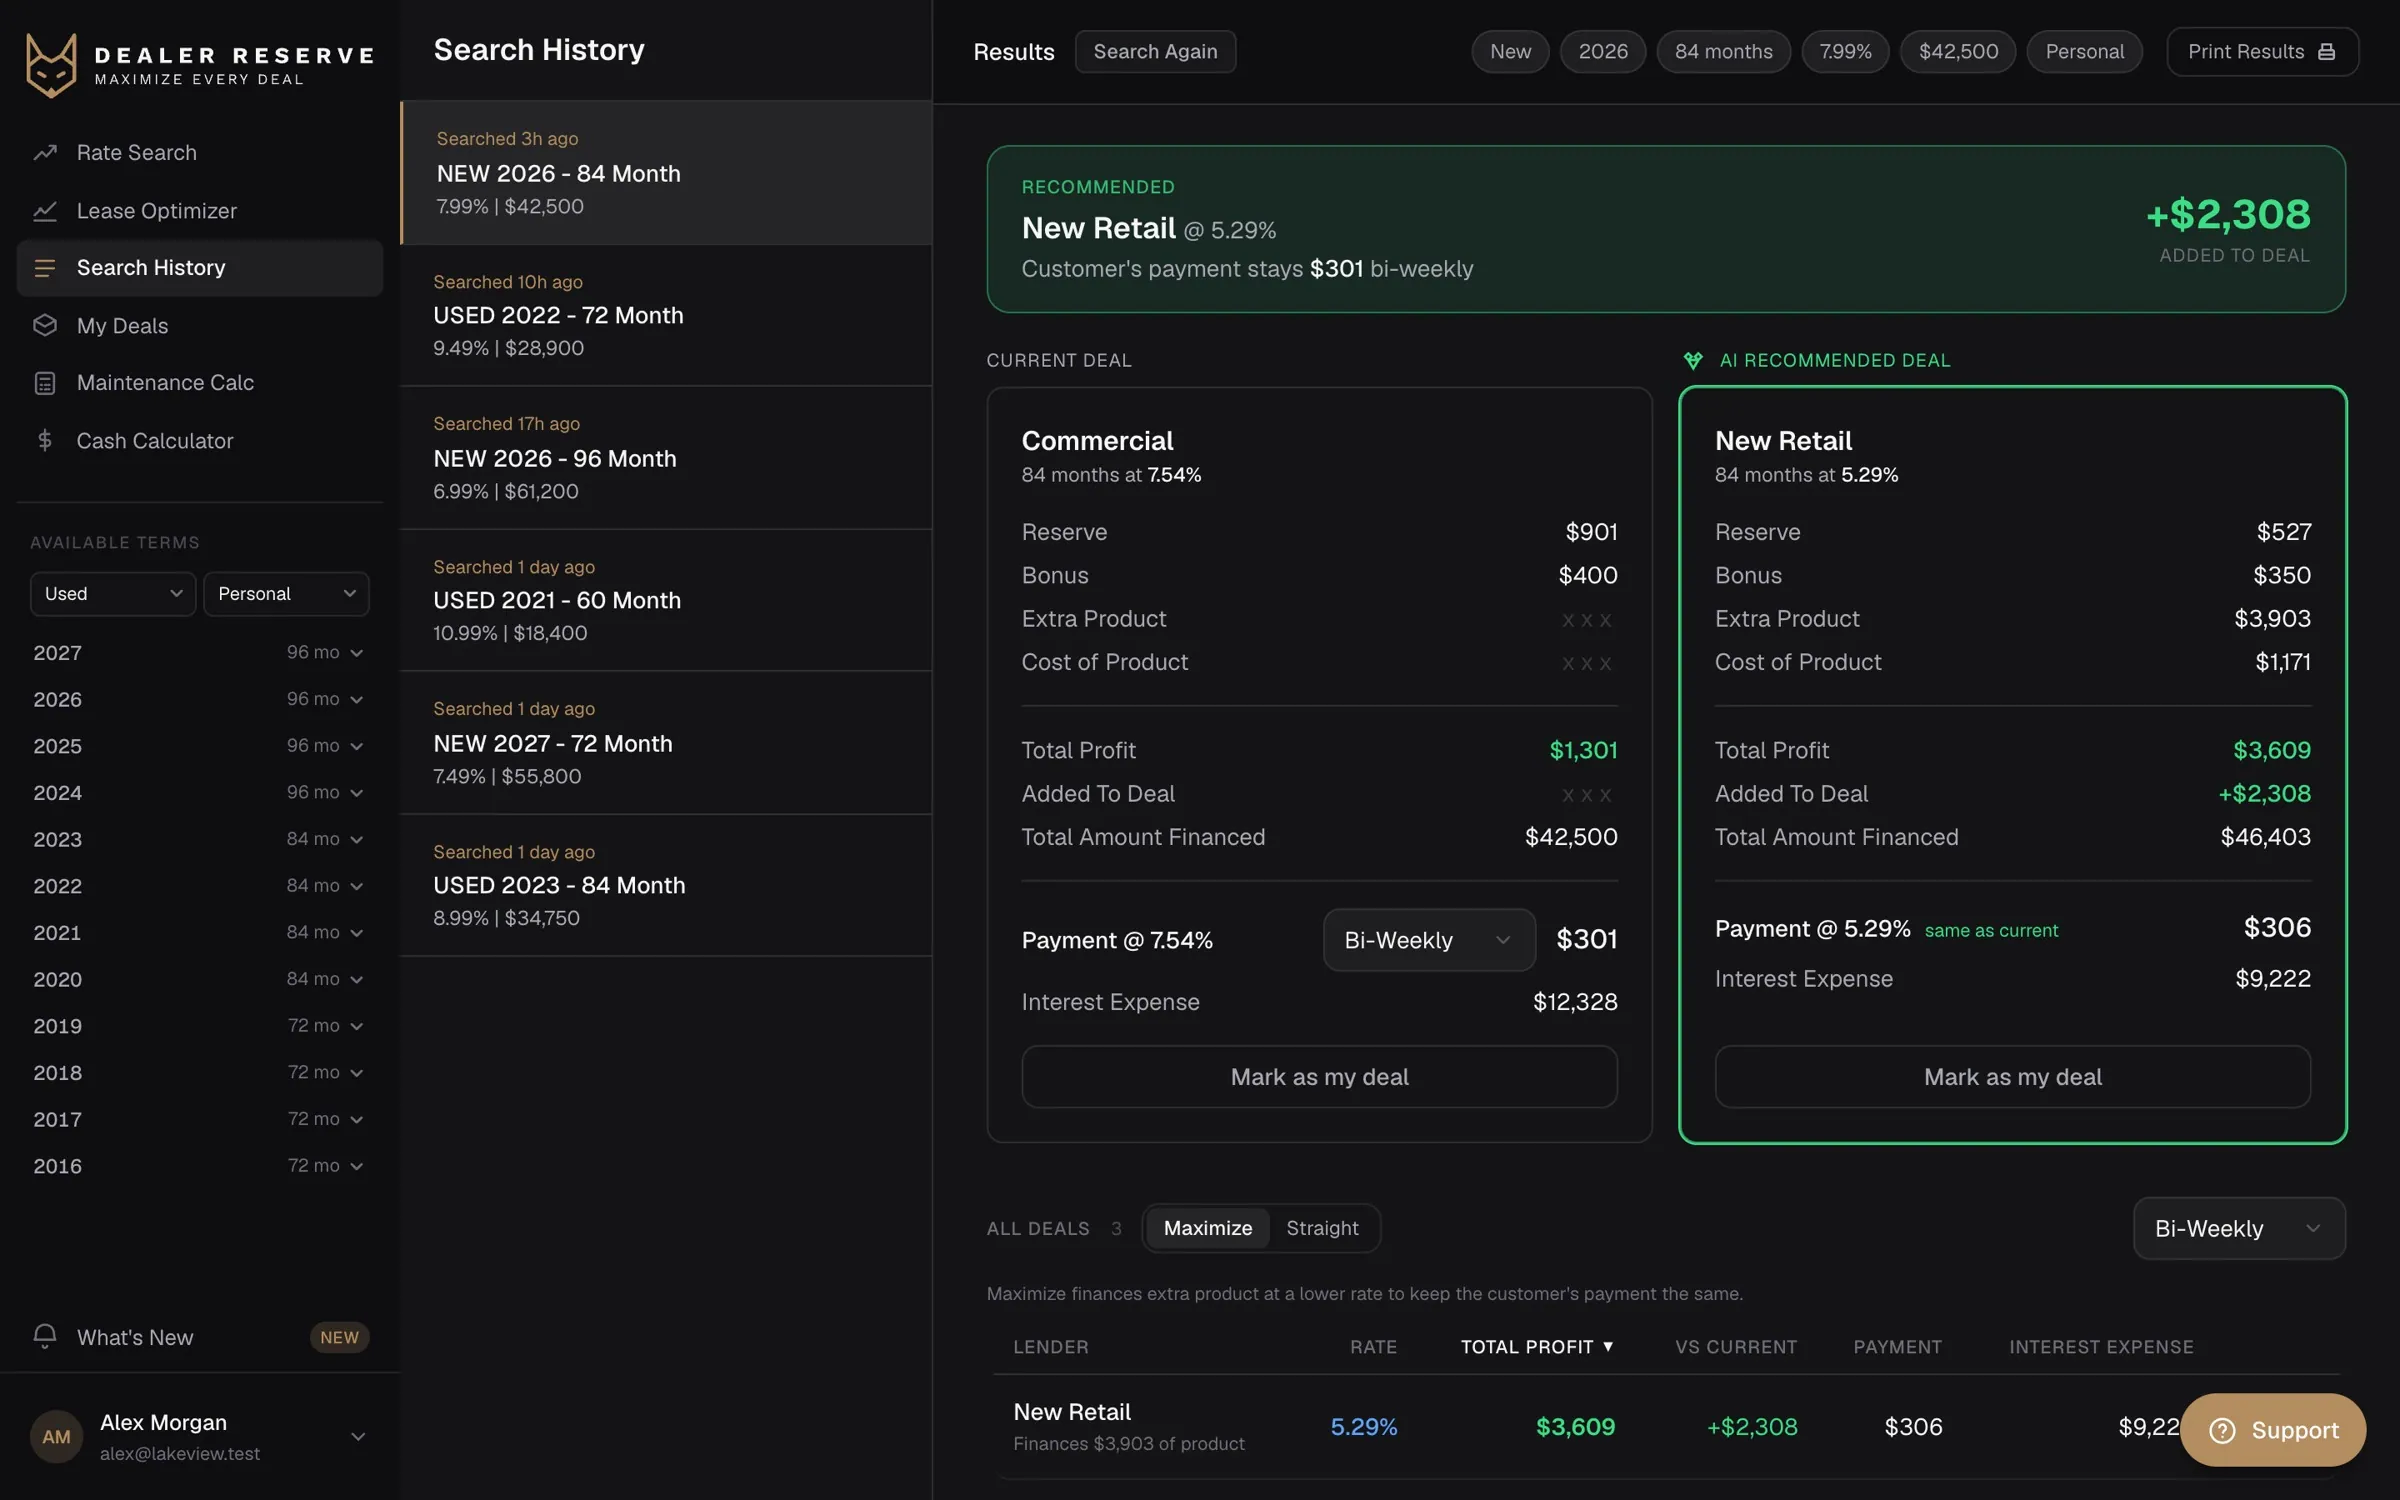Open the USED 2022 - 72 Month search
The width and height of the screenshot is (2400, 1500).
coord(666,315)
